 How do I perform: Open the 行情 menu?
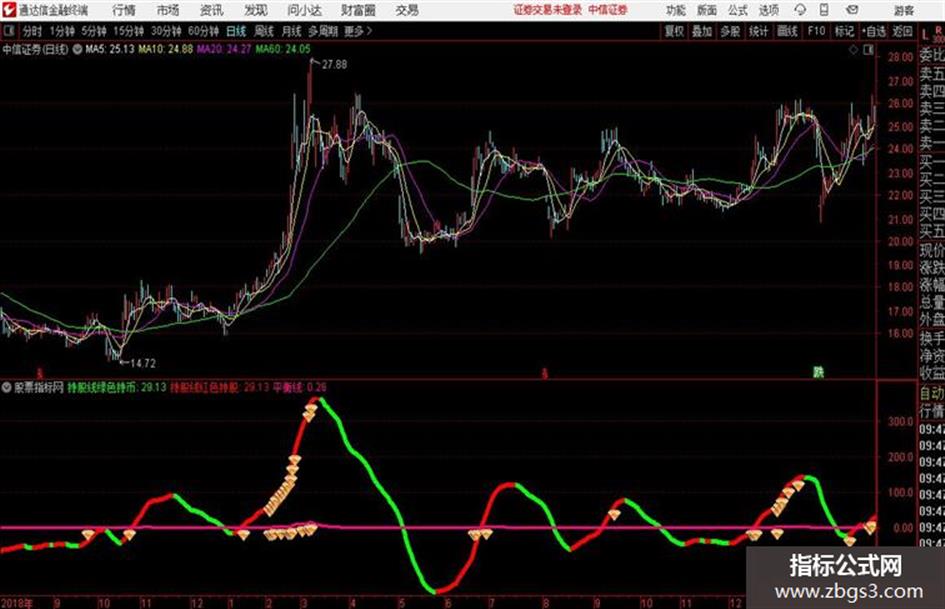coord(124,10)
